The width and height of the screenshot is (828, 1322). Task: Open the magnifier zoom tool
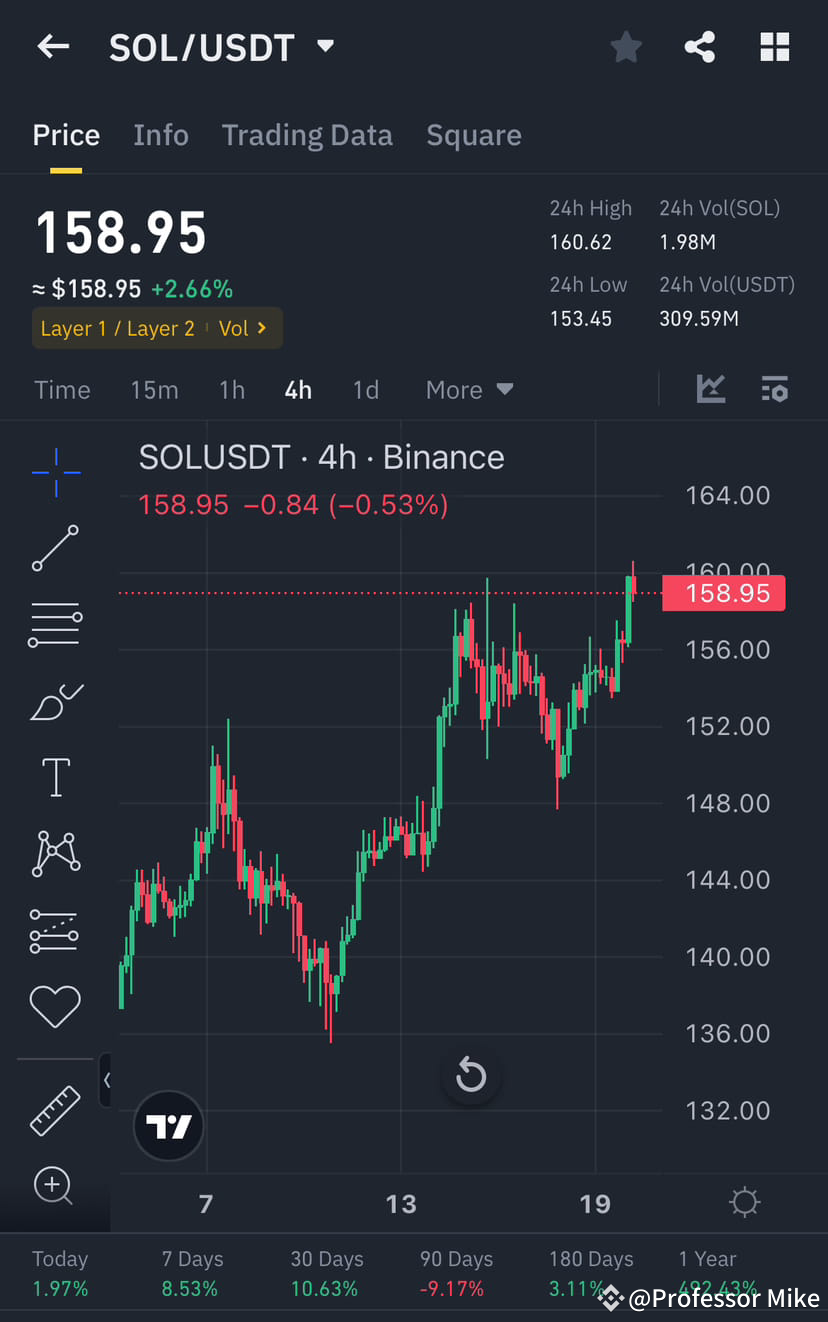(x=55, y=1186)
